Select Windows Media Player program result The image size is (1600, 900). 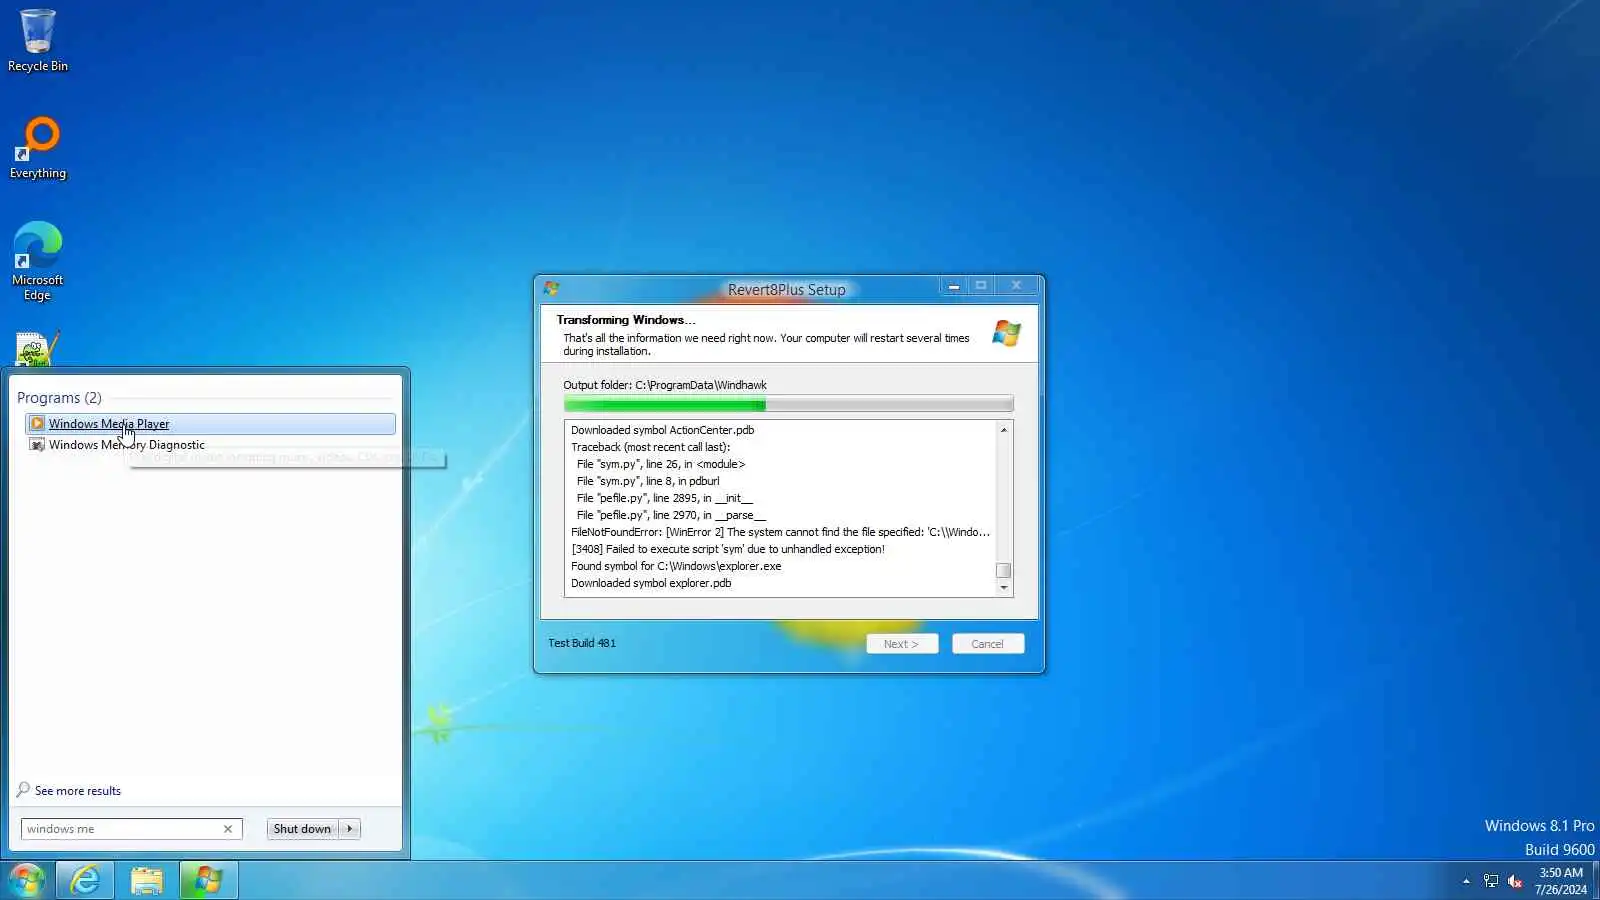tap(210, 424)
